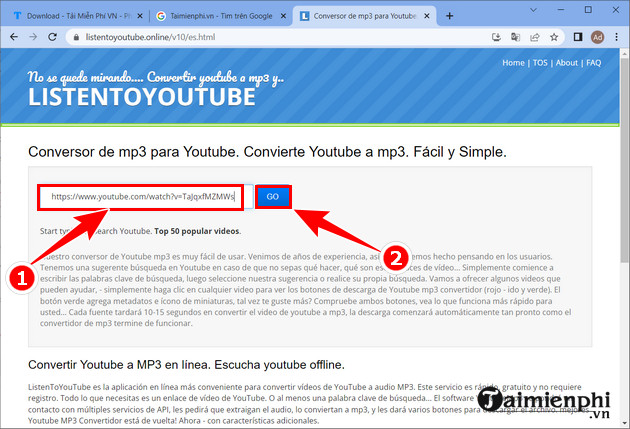Click the page vertical scrollbar
630x429 pixels.
click(x=624, y=161)
